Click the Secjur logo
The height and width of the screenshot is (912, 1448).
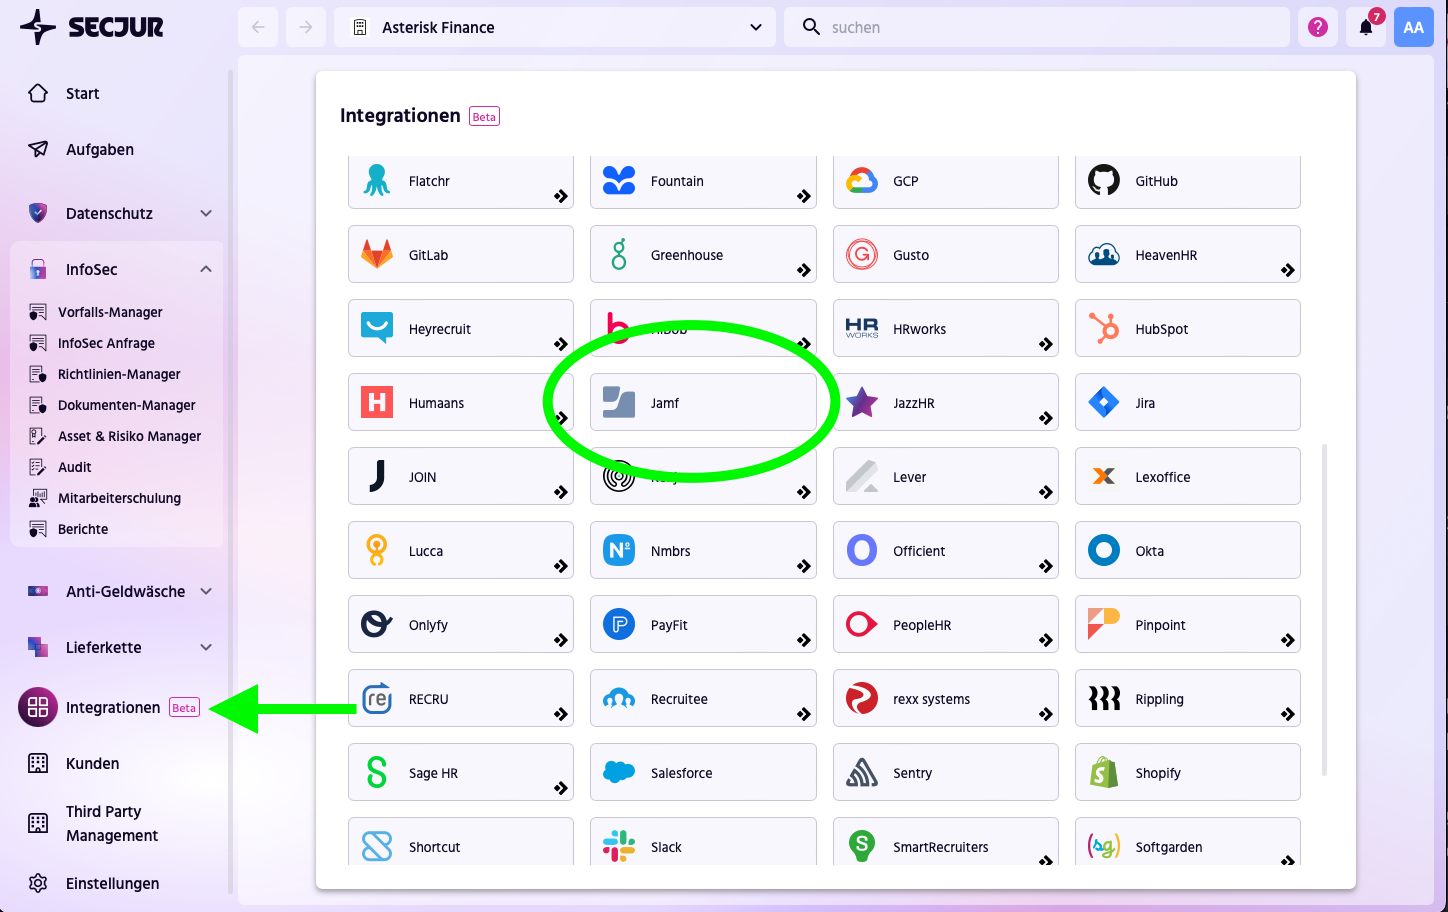tap(92, 27)
